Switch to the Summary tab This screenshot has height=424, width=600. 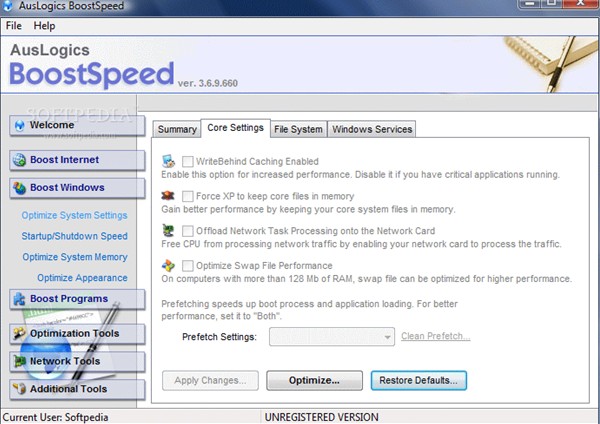[177, 129]
